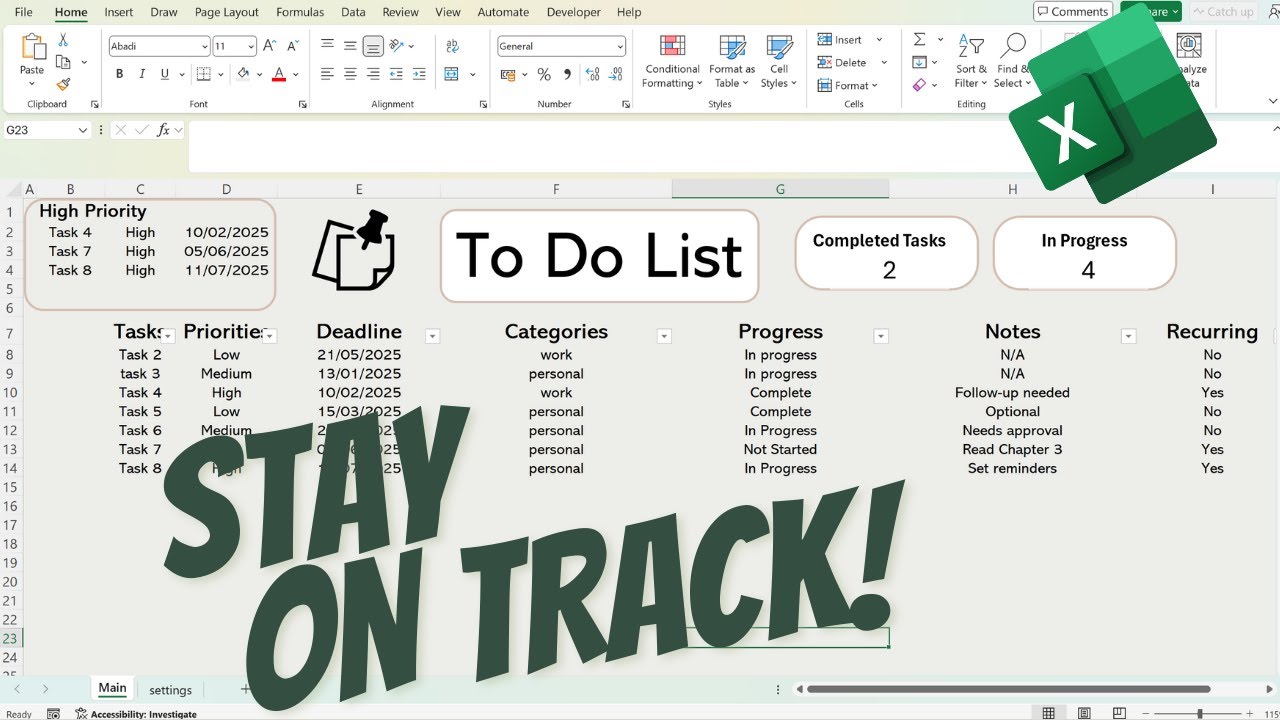Click Format as Table button
1280x720 pixels.
click(x=732, y=62)
